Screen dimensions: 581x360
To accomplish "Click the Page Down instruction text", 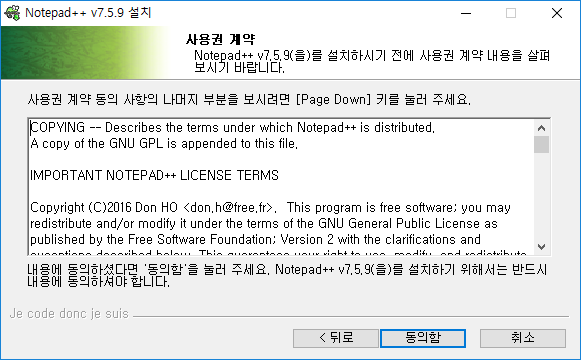I will (249, 99).
